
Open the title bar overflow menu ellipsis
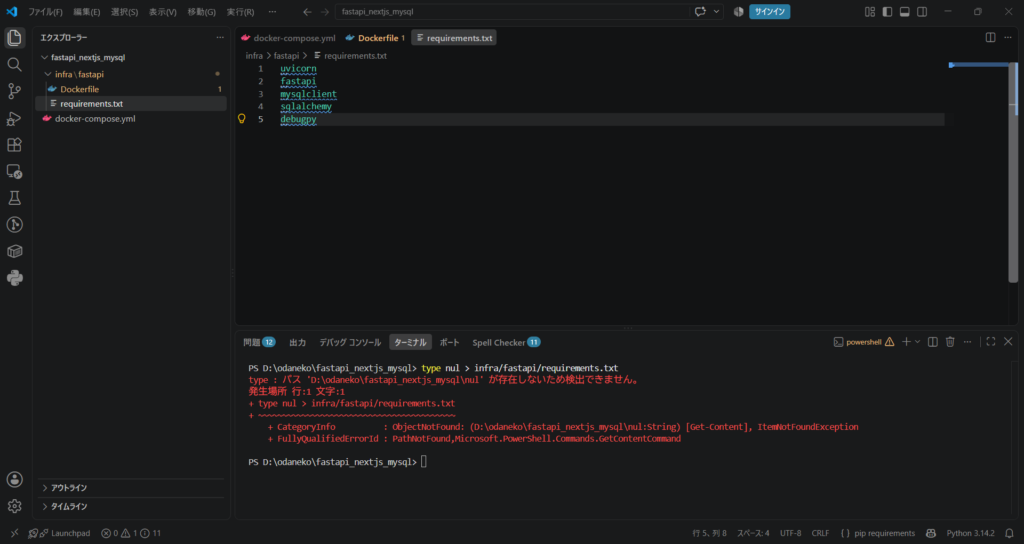(x=272, y=12)
